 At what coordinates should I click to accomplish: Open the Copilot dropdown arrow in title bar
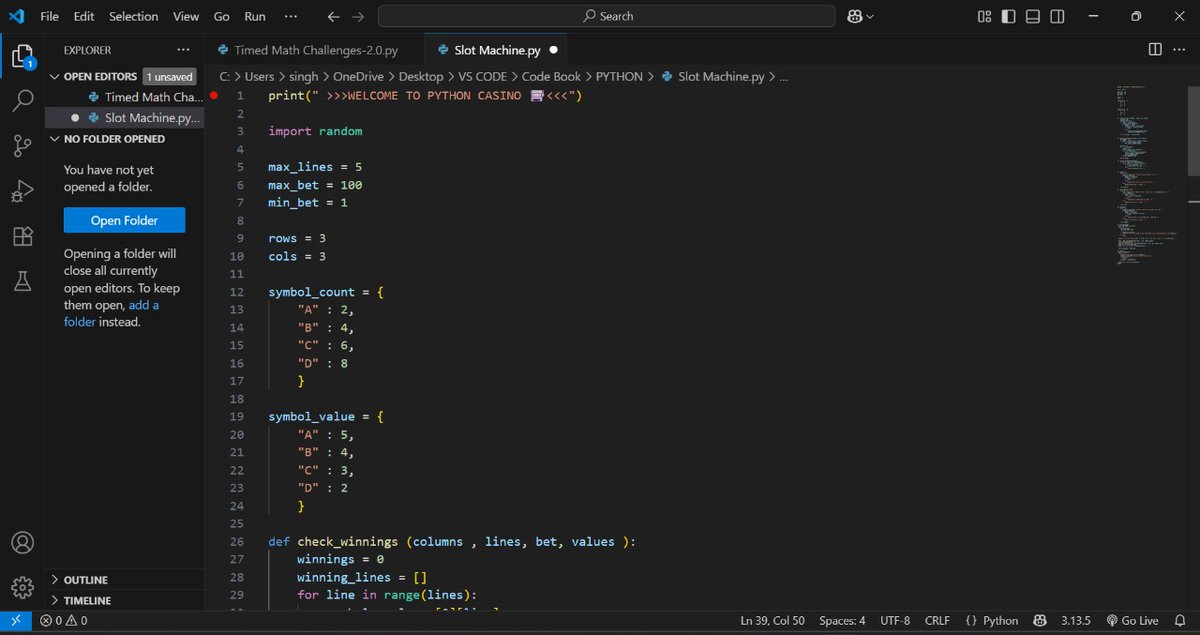(x=870, y=16)
